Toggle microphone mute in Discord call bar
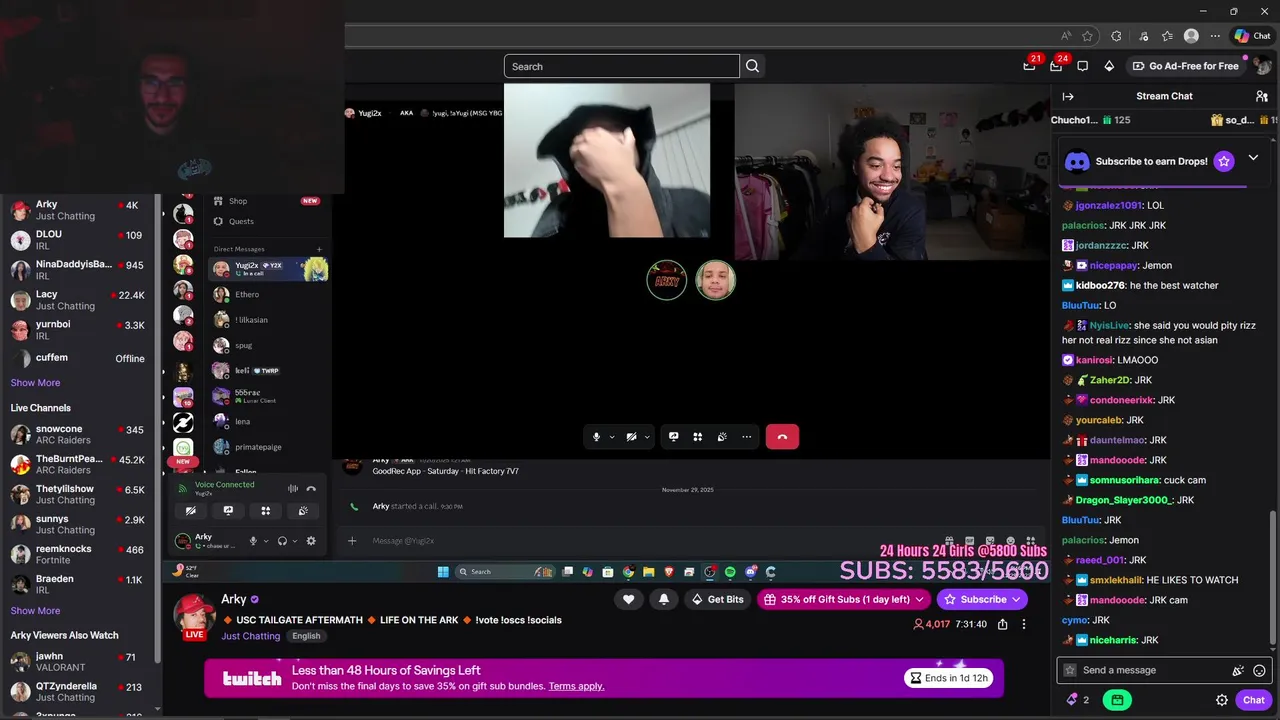 pyautogui.click(x=597, y=437)
